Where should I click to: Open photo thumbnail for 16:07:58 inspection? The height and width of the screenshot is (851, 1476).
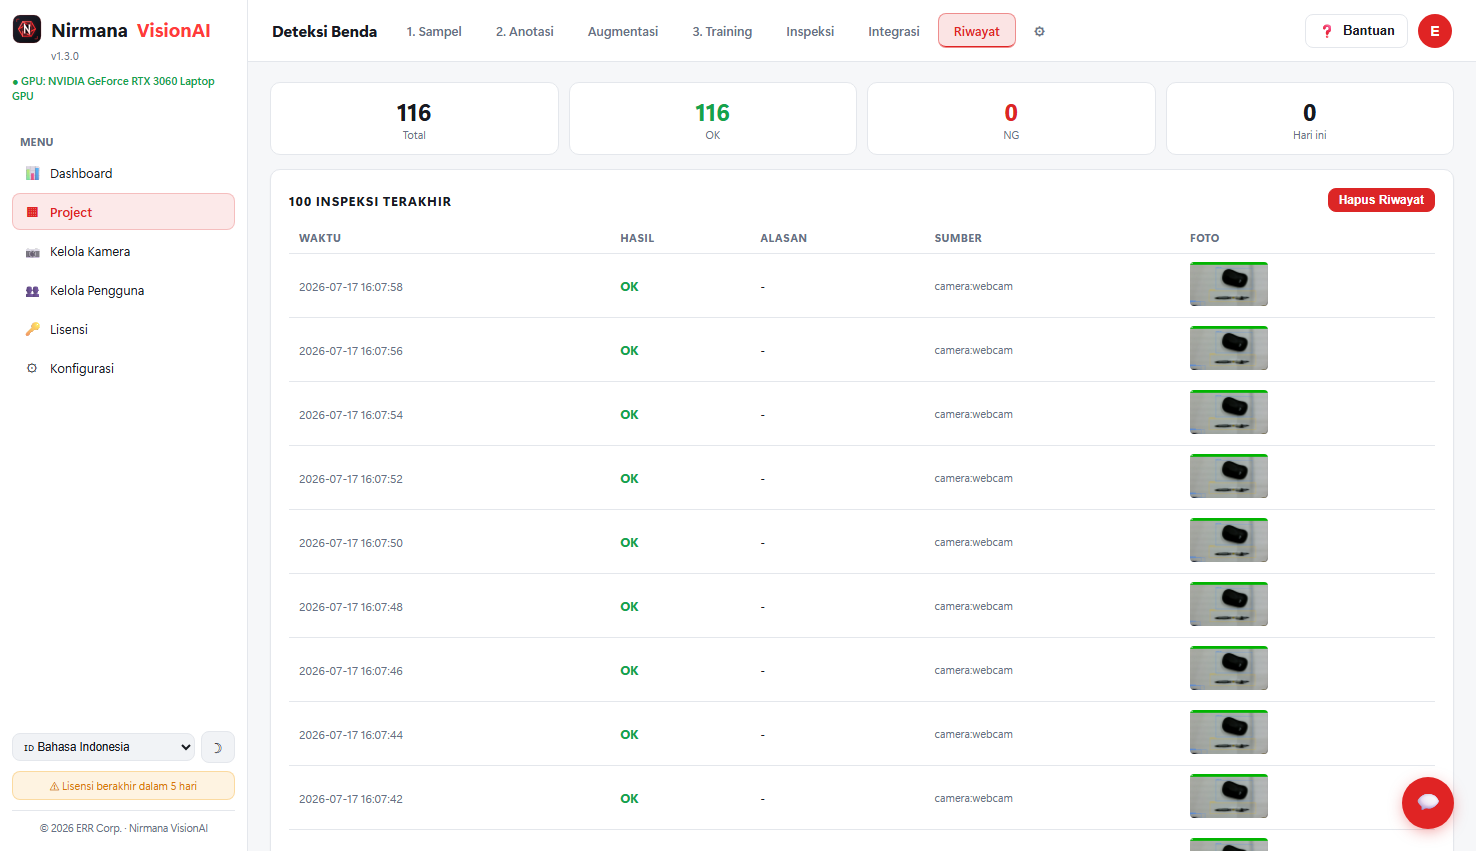pyautogui.click(x=1229, y=284)
